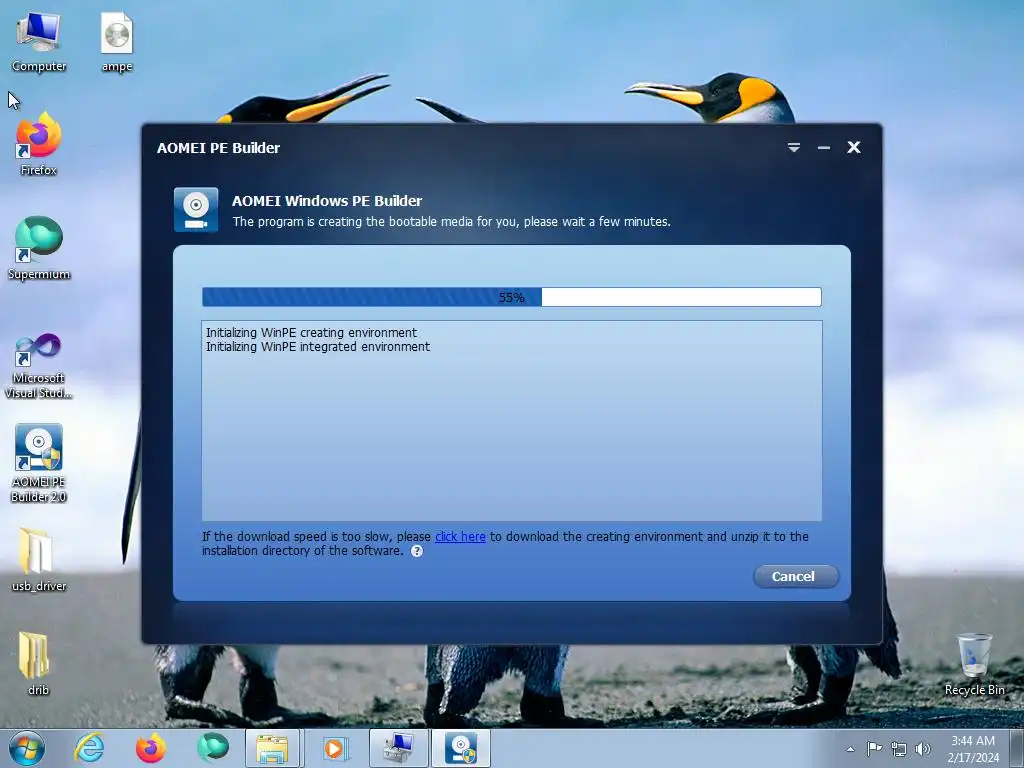Image resolution: width=1024 pixels, height=768 pixels.
Task: Open Firefox from the taskbar
Action: (151, 748)
